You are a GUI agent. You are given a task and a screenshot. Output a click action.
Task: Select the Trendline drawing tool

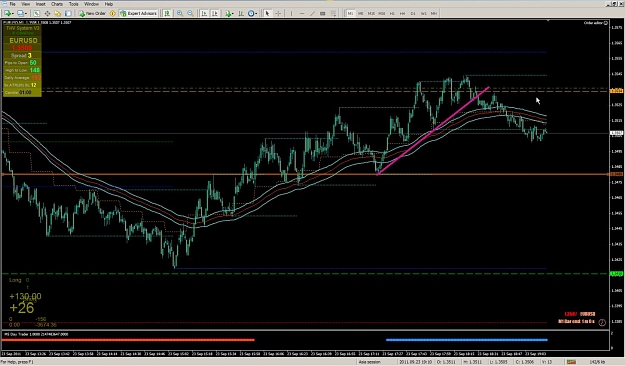coord(312,14)
